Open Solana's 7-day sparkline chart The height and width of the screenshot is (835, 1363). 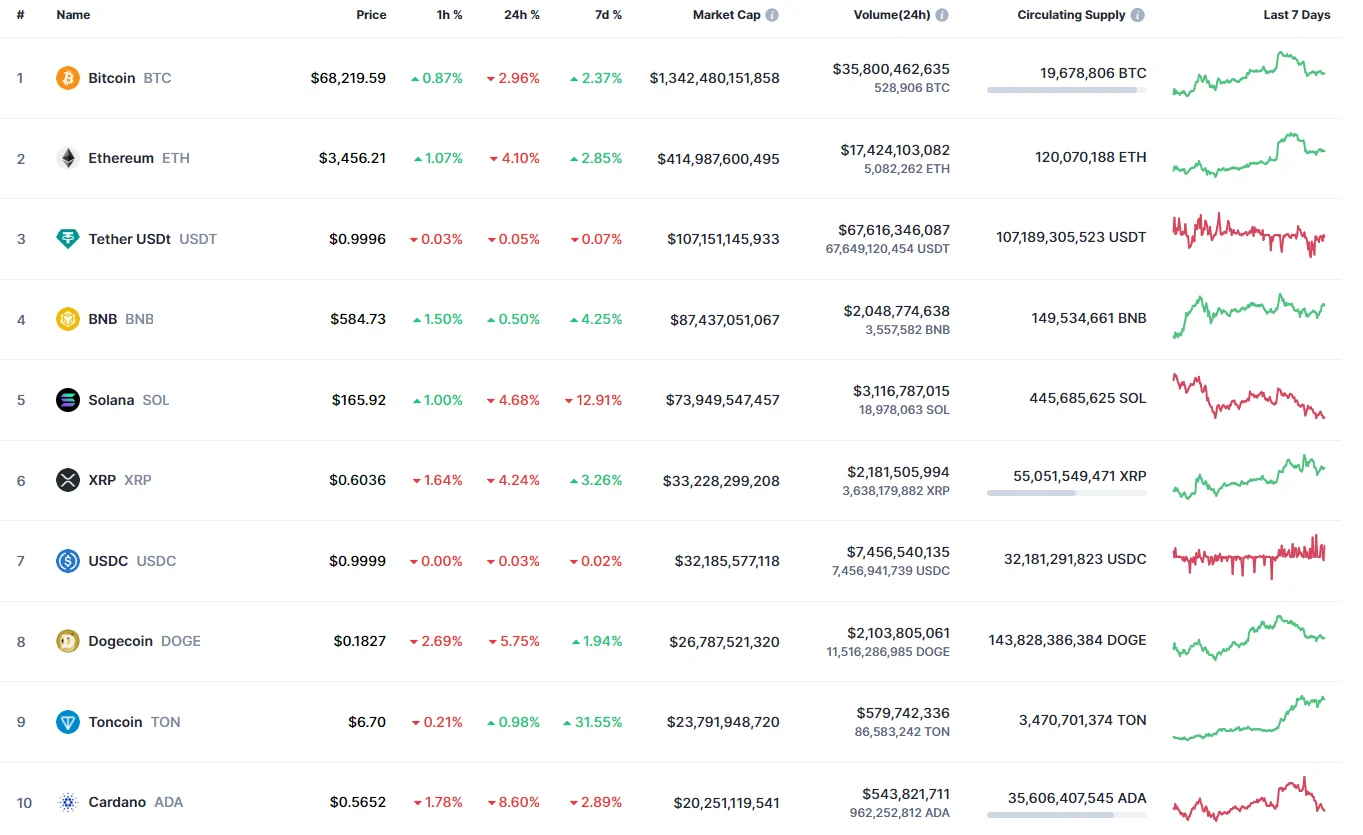(1248, 397)
